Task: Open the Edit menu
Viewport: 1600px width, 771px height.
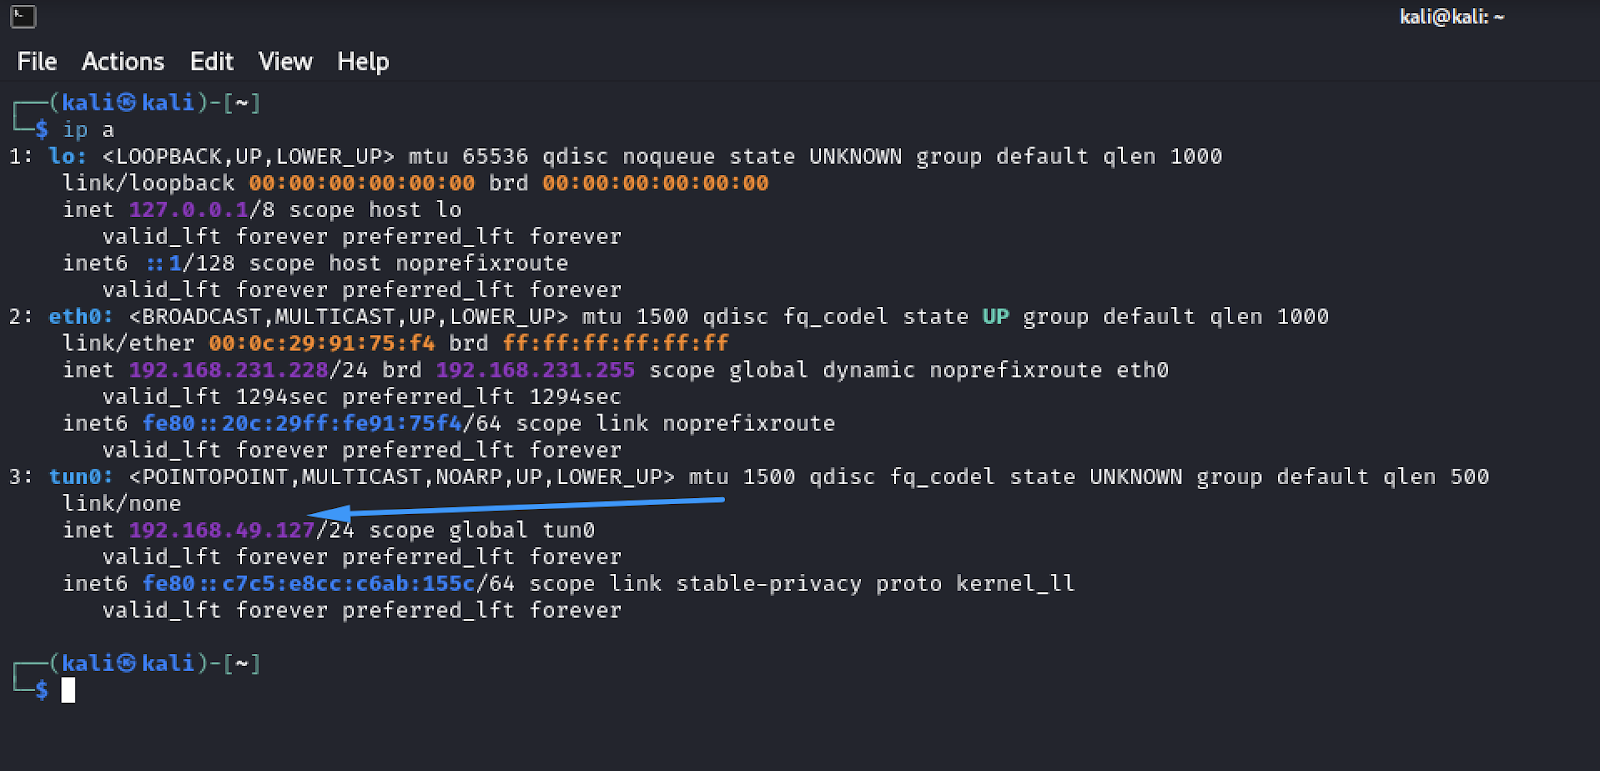Action: 212,62
